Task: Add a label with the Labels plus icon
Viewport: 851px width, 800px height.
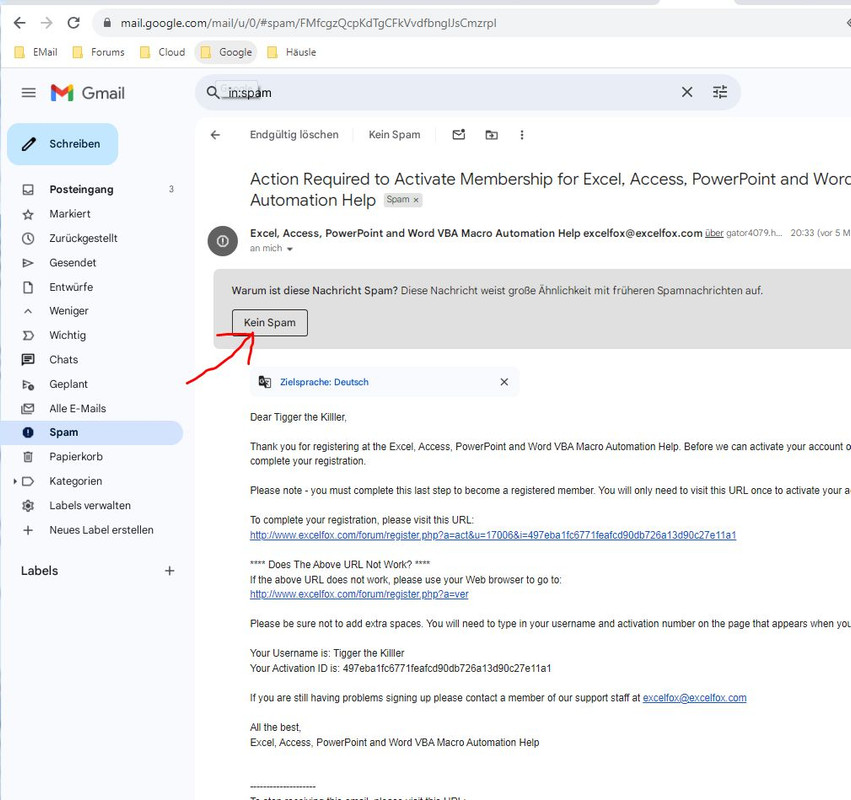Action: tap(170, 571)
